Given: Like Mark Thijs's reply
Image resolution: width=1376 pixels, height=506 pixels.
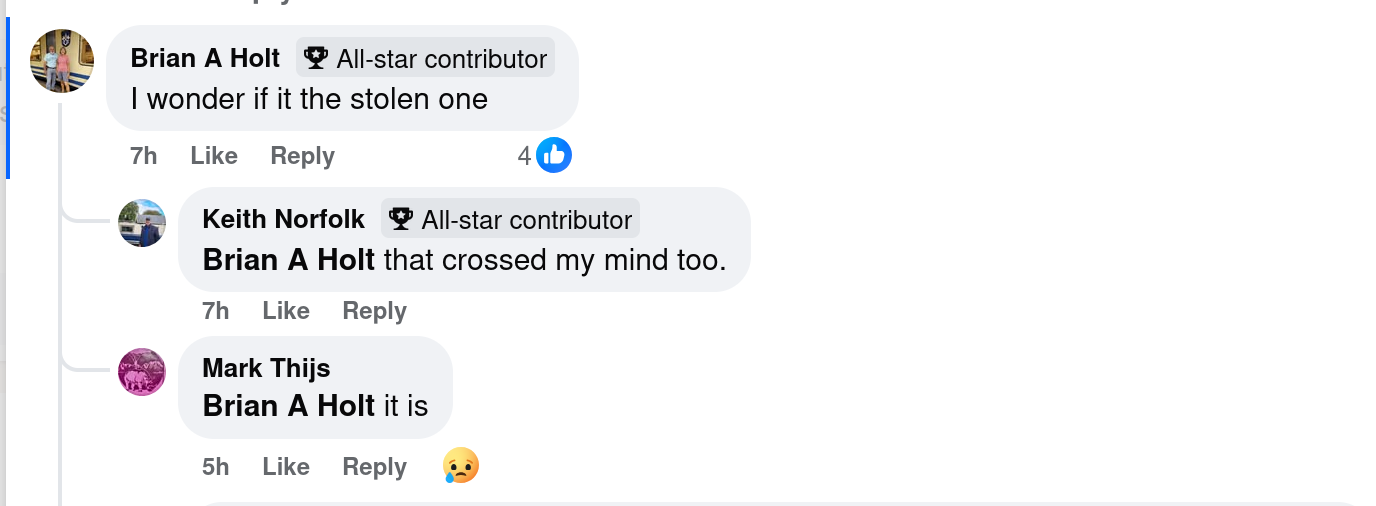Looking at the screenshot, I should 286,467.
